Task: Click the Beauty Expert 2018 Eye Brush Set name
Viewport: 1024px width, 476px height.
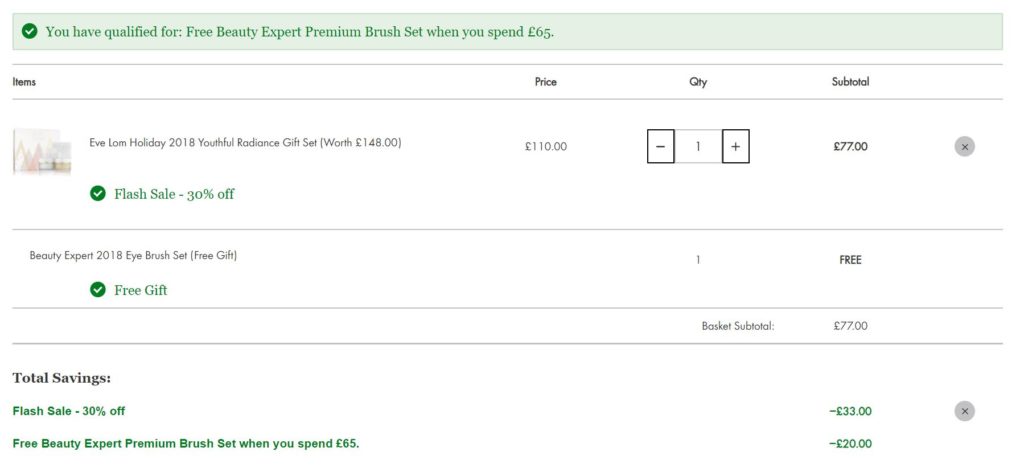Action: point(133,256)
